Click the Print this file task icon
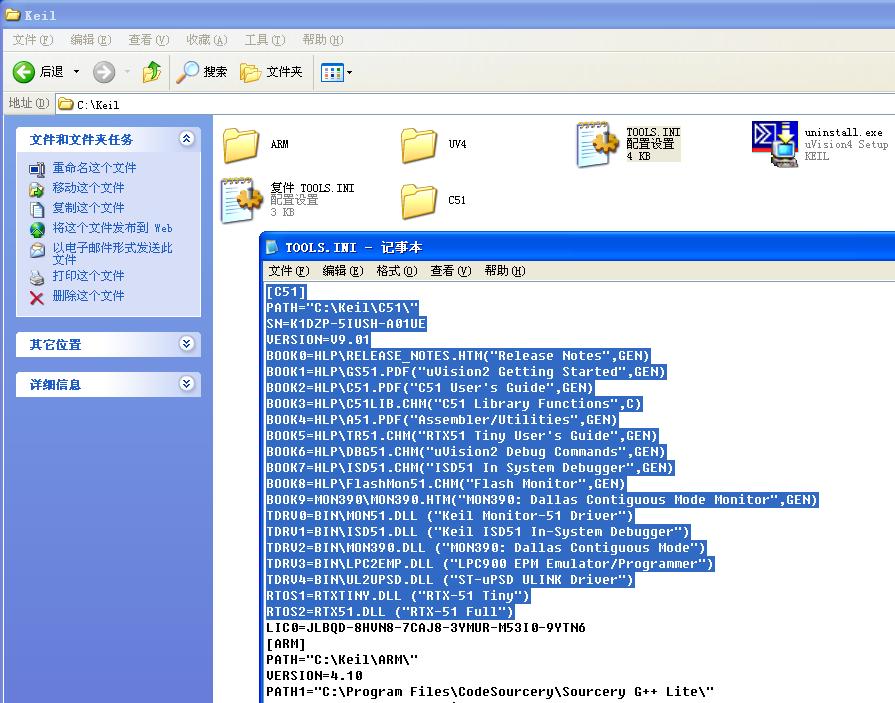The width and height of the screenshot is (895, 703). coord(37,277)
